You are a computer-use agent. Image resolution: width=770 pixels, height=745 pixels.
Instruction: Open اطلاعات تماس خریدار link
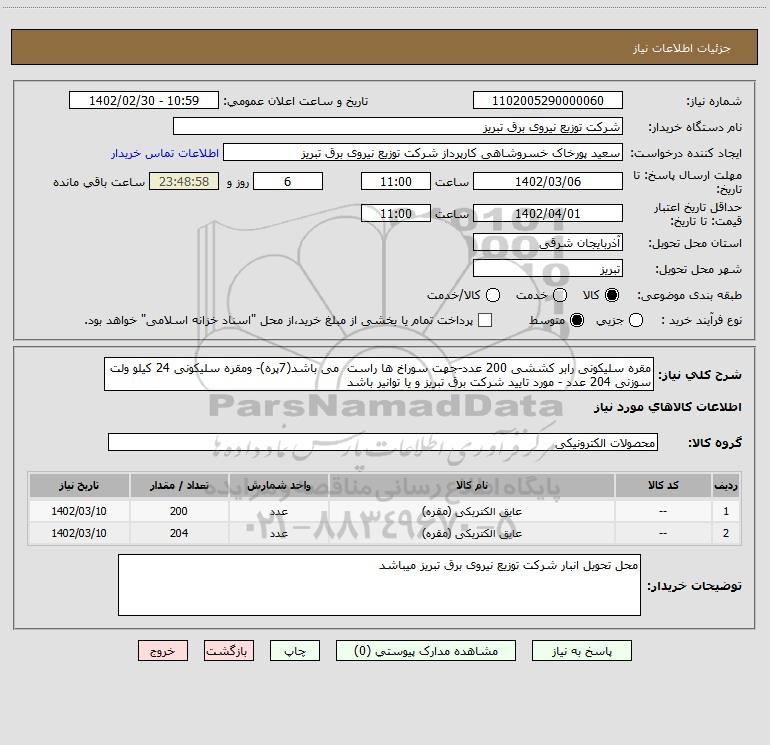[165, 153]
